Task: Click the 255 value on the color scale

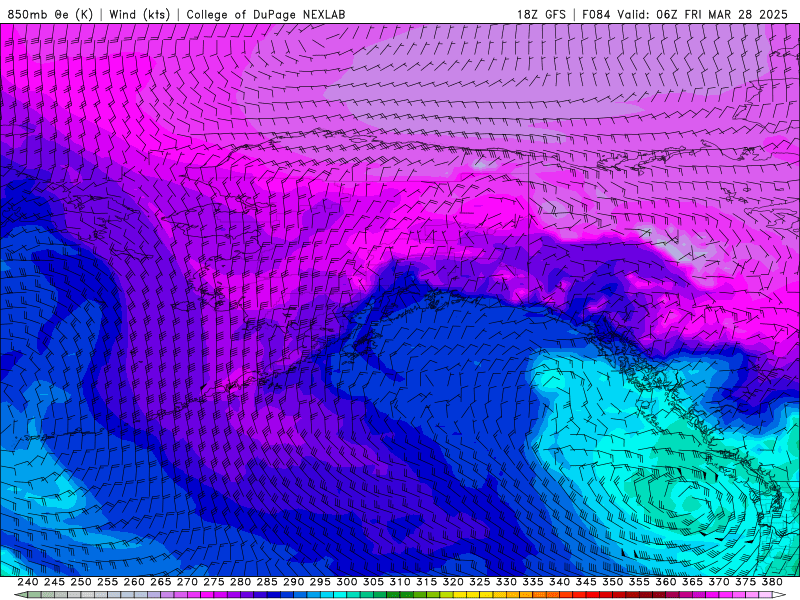Action: (107, 582)
